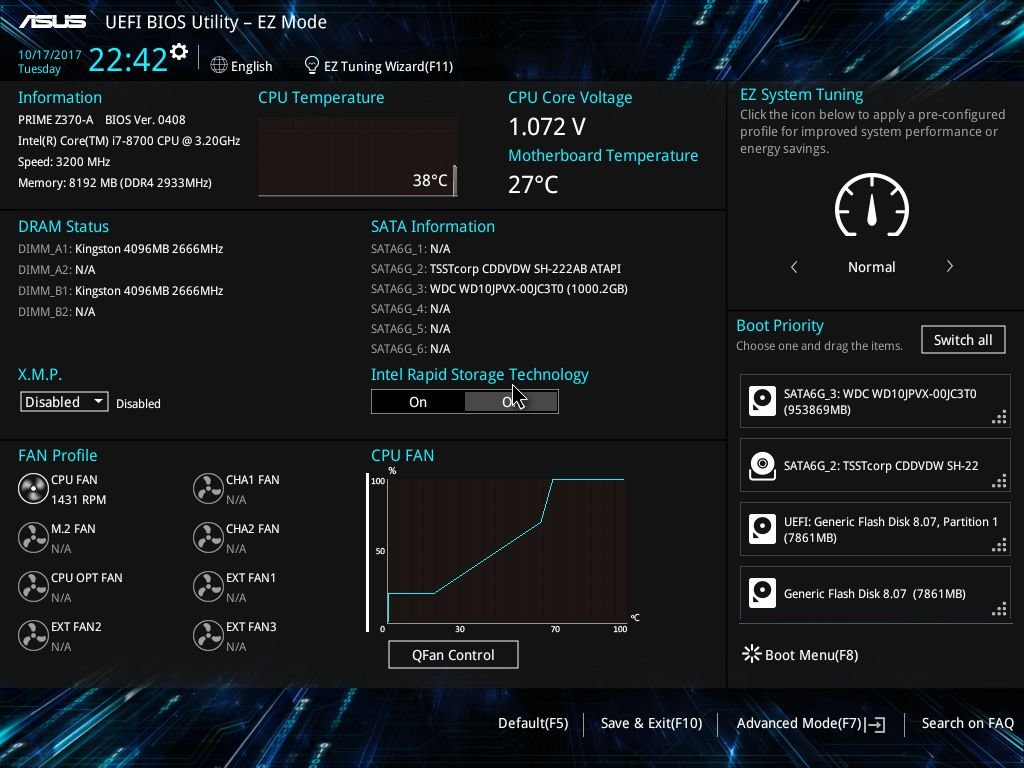Click the Advanced Mode exit arrow icon
The height and width of the screenshot is (768, 1024).
point(875,724)
